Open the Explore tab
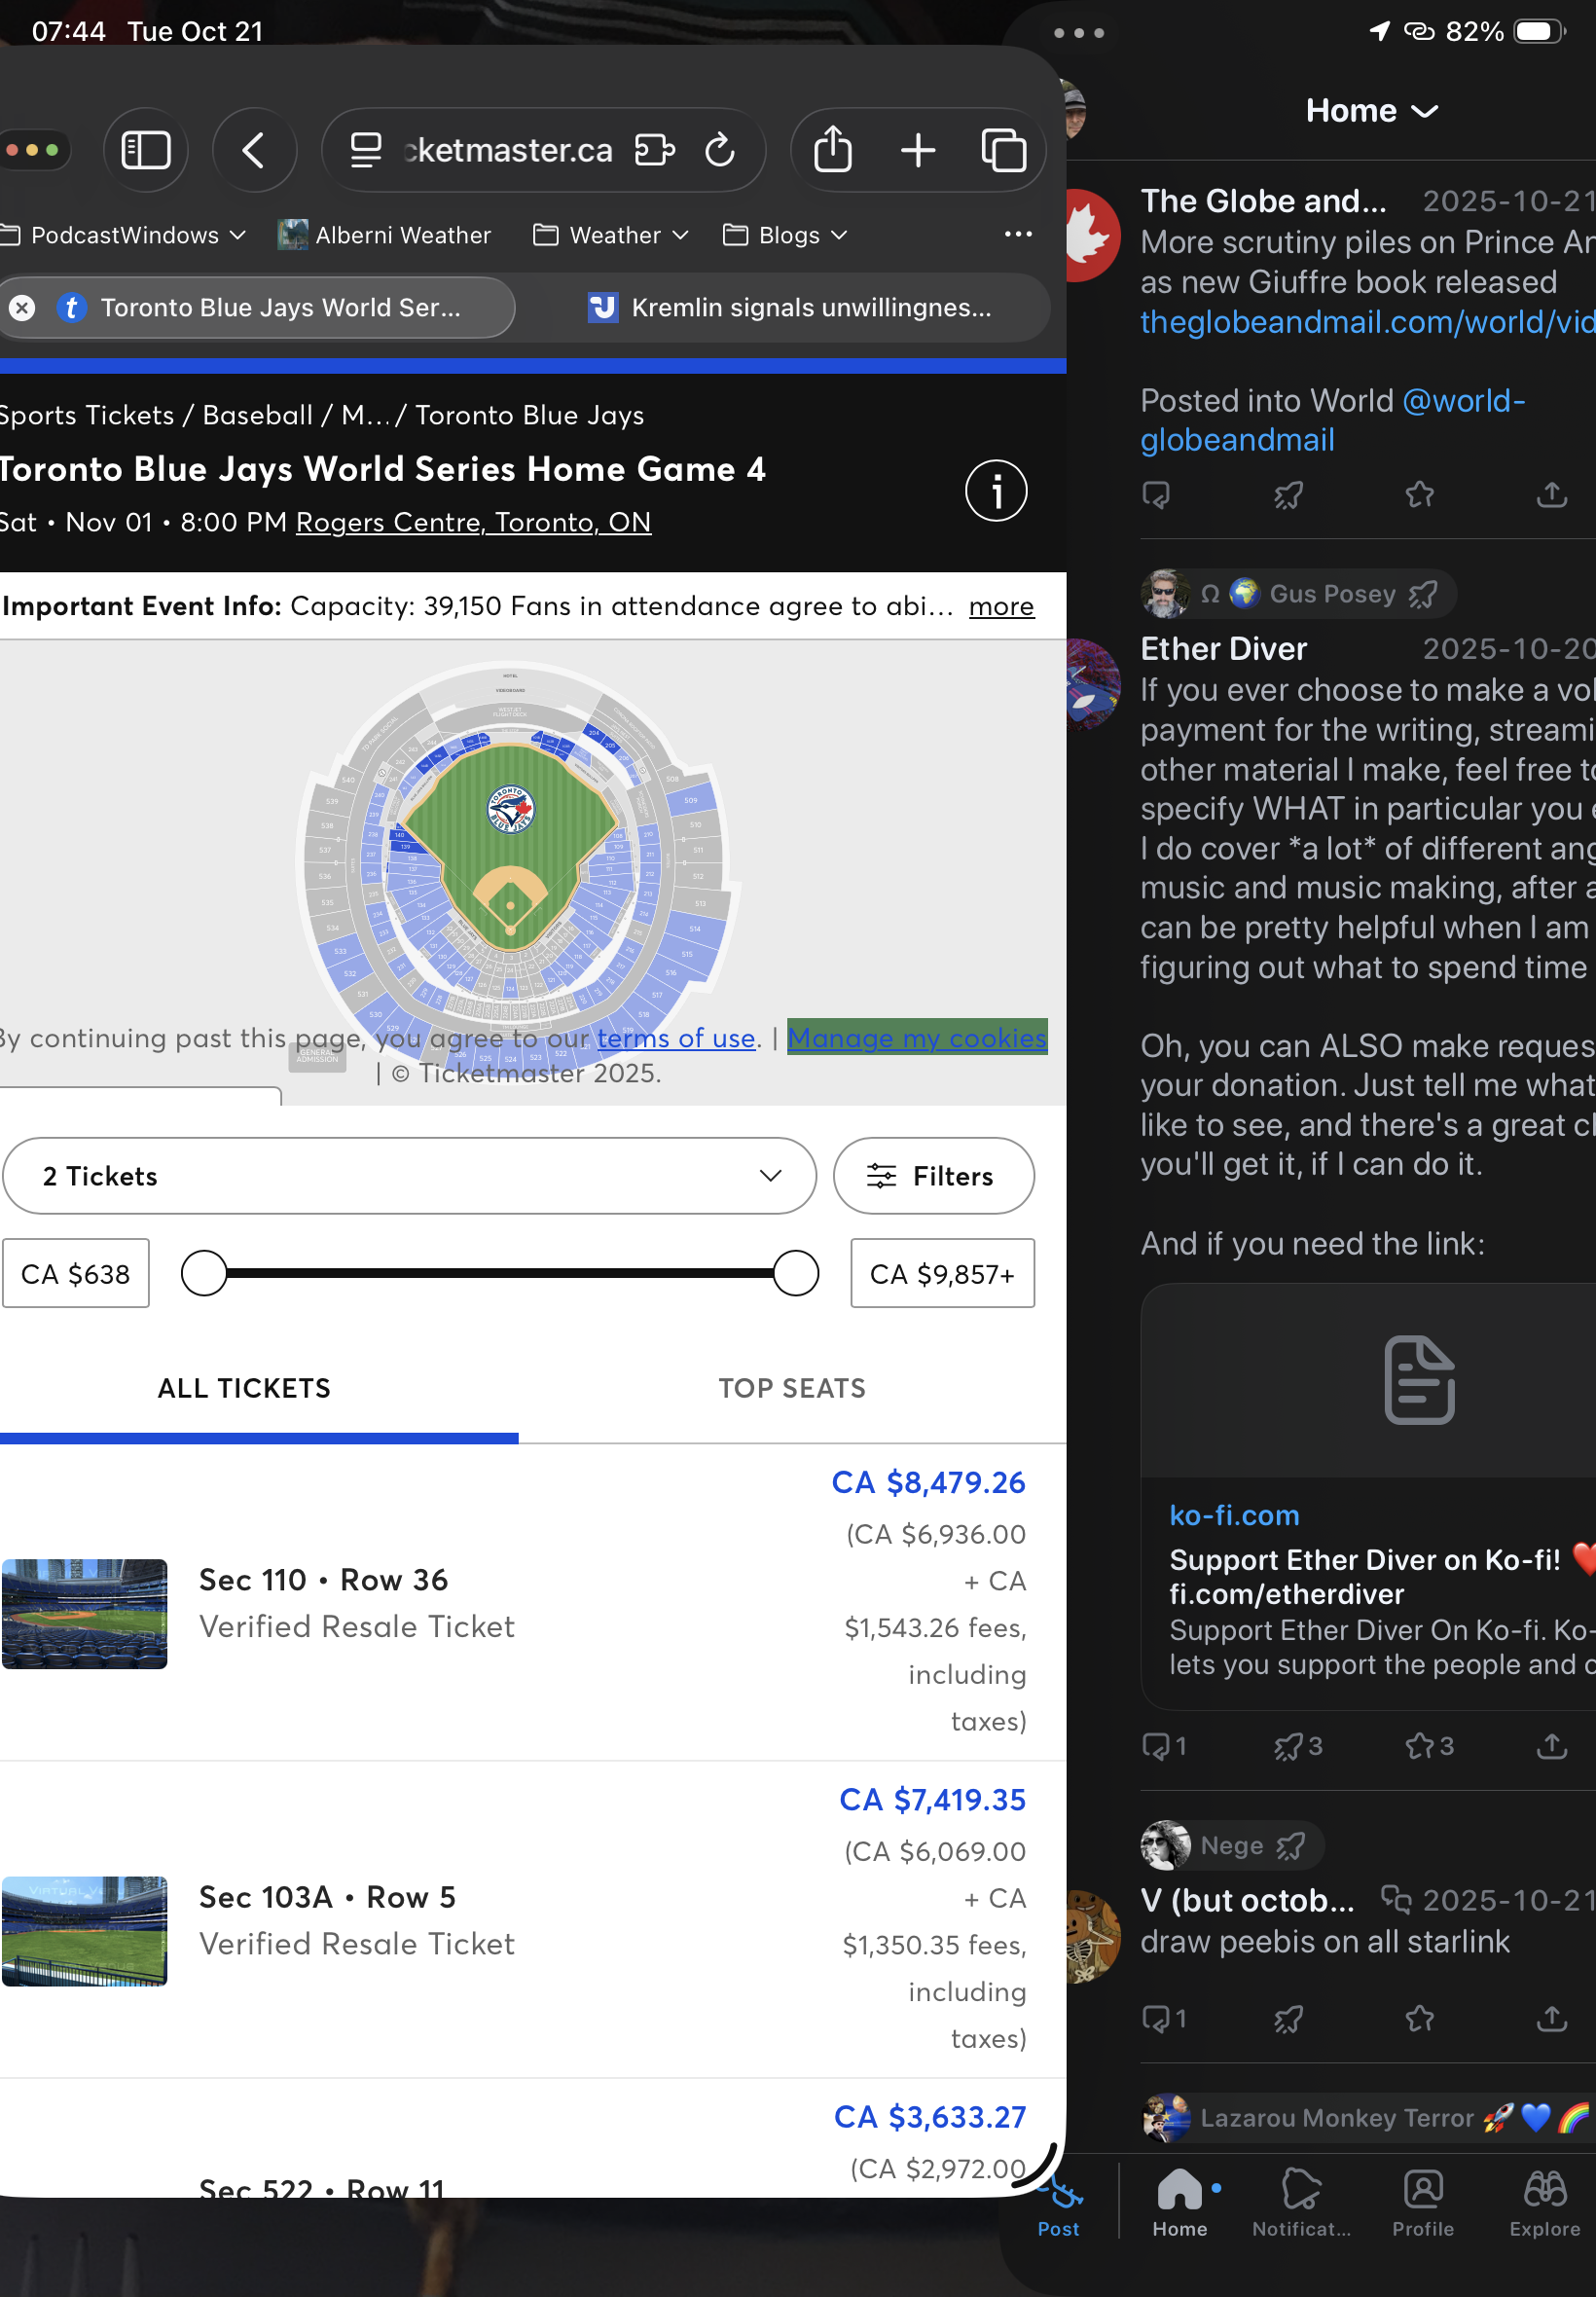1596x2297 pixels. coord(1544,2202)
